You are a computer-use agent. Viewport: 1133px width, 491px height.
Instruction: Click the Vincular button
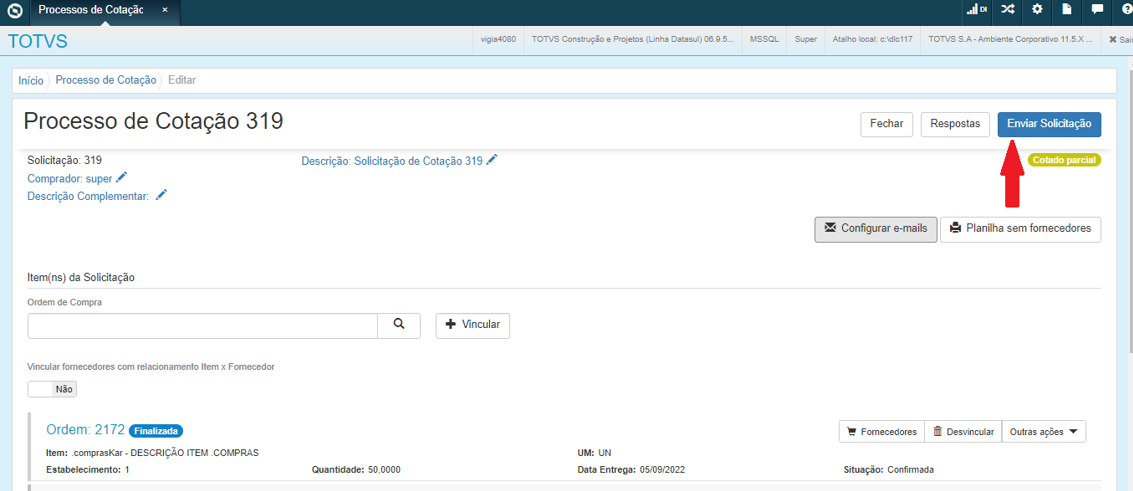473,325
